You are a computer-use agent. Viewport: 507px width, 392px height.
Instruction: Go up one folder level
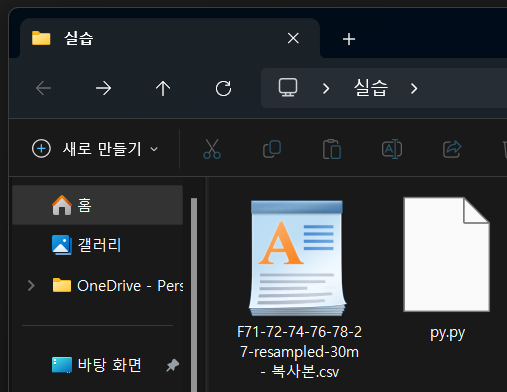point(163,88)
